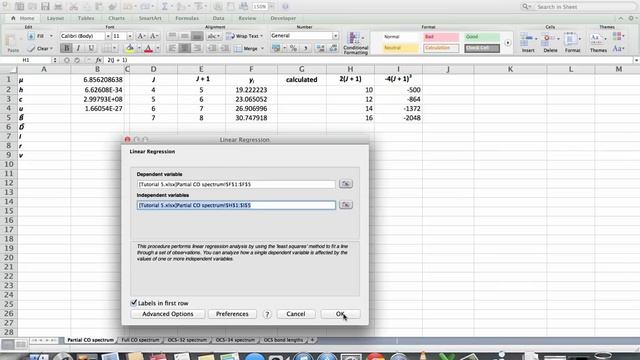Uncheck the Labels in first row checkbox
This screenshot has height=360, width=640.
[x=133, y=302]
